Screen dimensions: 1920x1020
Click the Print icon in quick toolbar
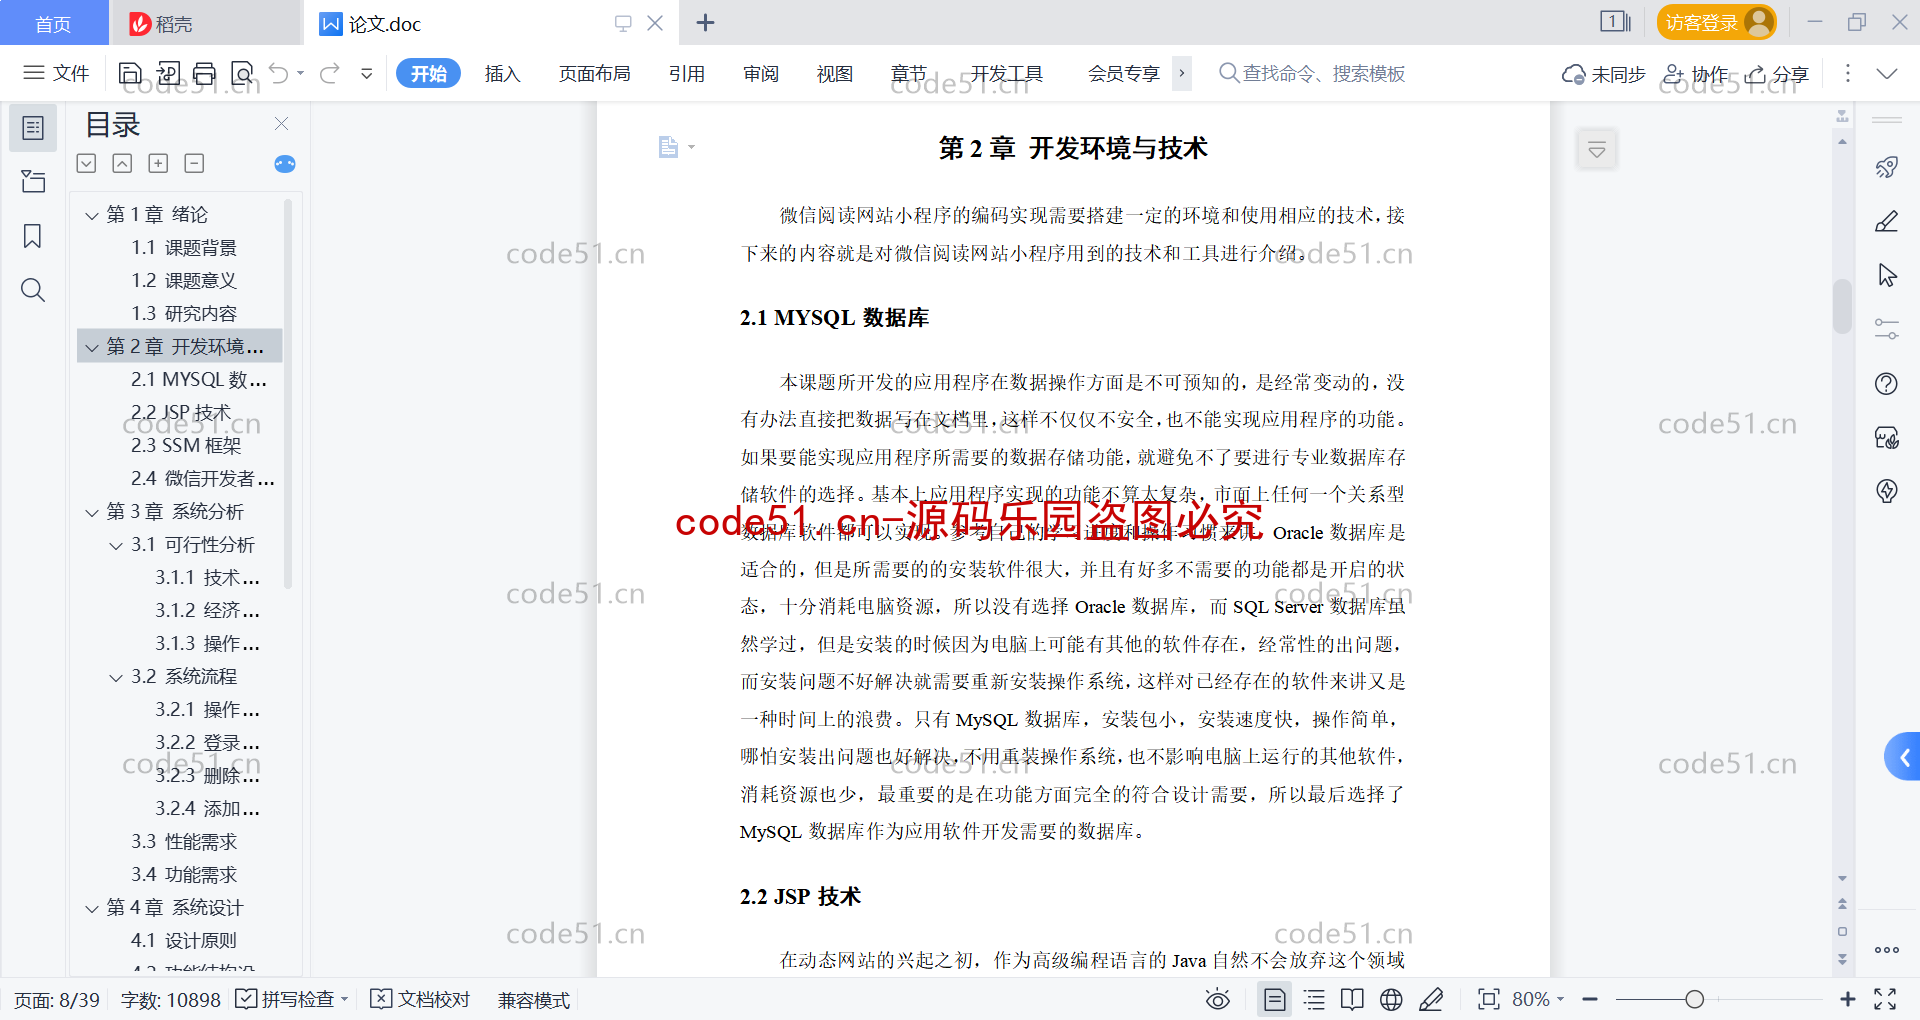tap(205, 73)
